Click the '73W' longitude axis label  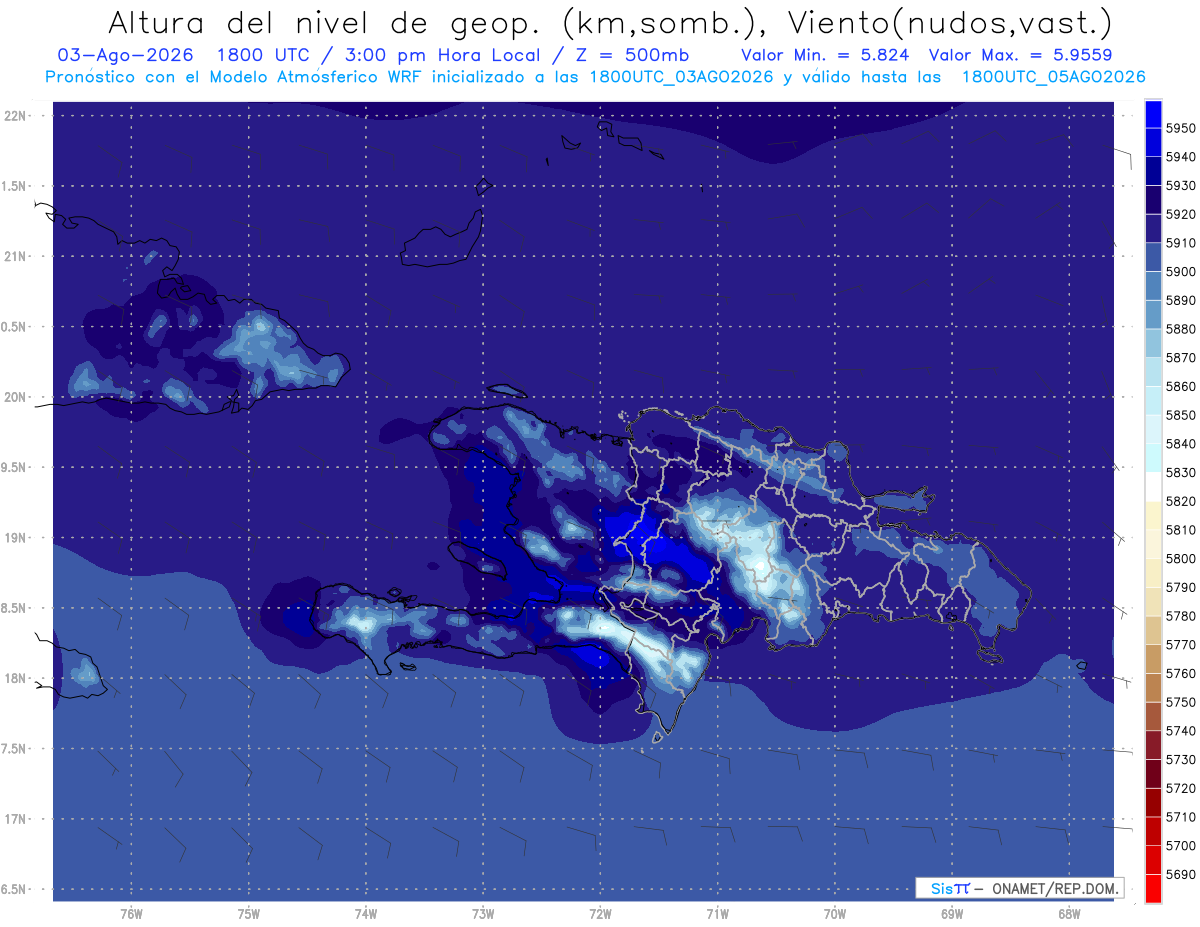pos(483,913)
